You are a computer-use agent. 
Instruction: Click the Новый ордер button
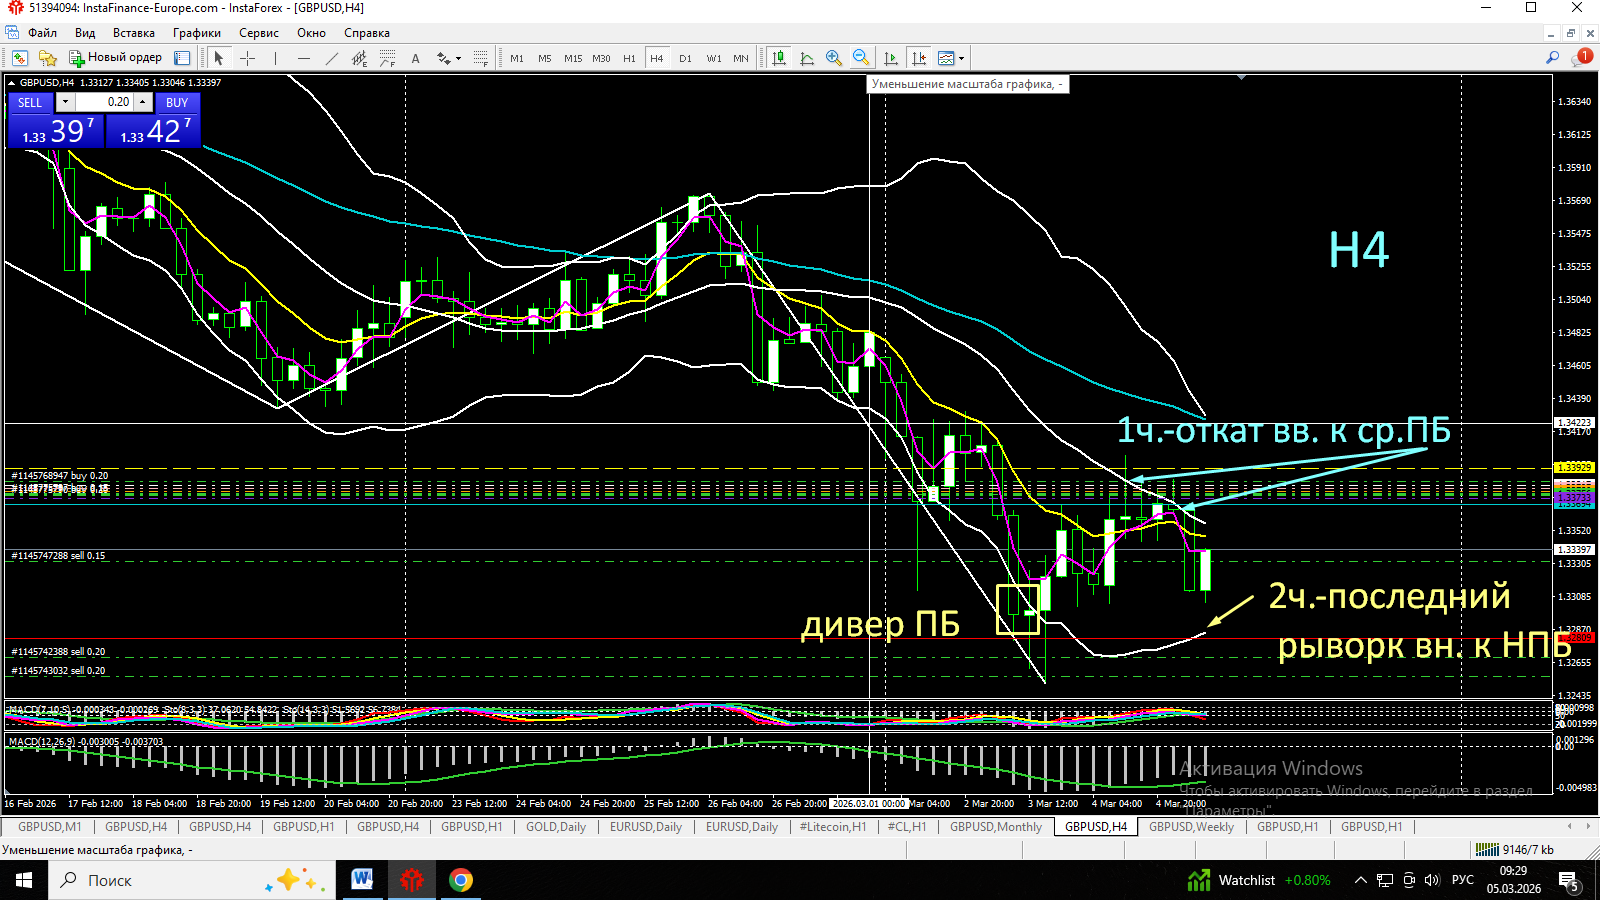click(x=115, y=58)
